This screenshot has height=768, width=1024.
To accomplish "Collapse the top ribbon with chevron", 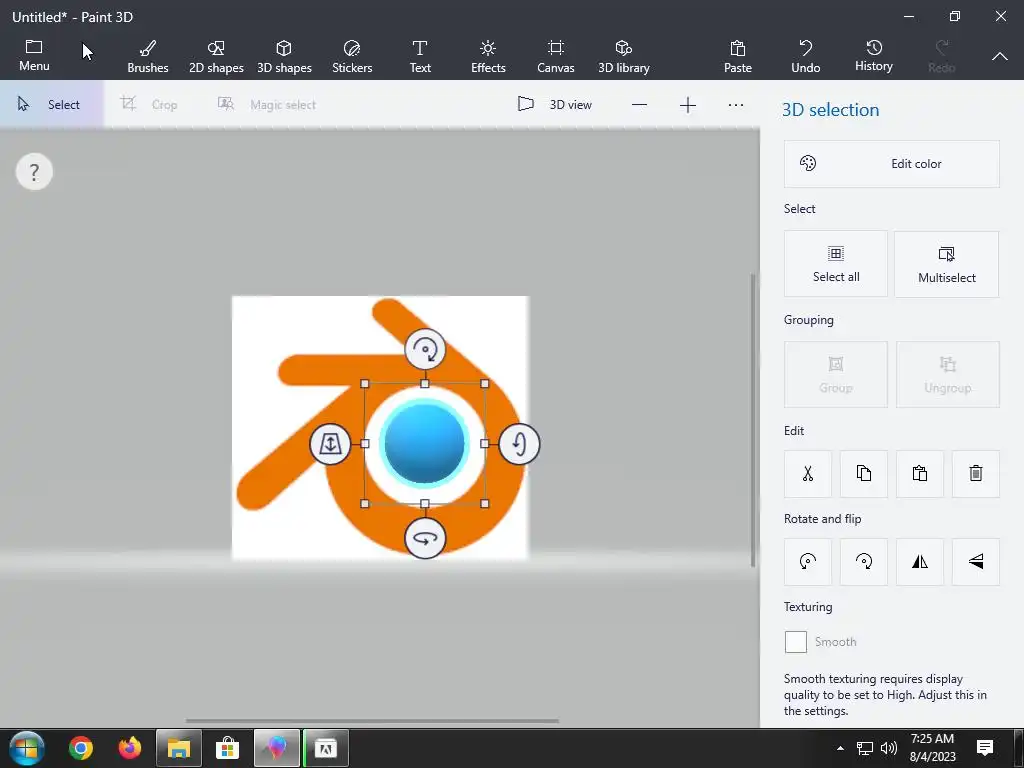I will [x=1000, y=56].
